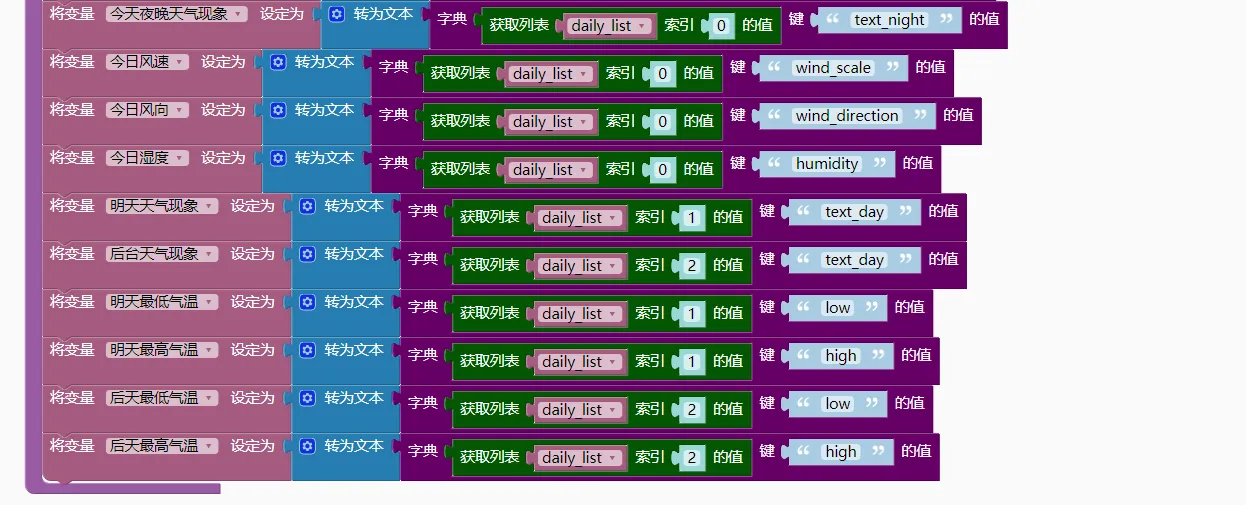Image resolution: width=1246 pixels, height=505 pixels.
Task: Open the gear settings on the 今日风速 block
Action: pos(278,62)
